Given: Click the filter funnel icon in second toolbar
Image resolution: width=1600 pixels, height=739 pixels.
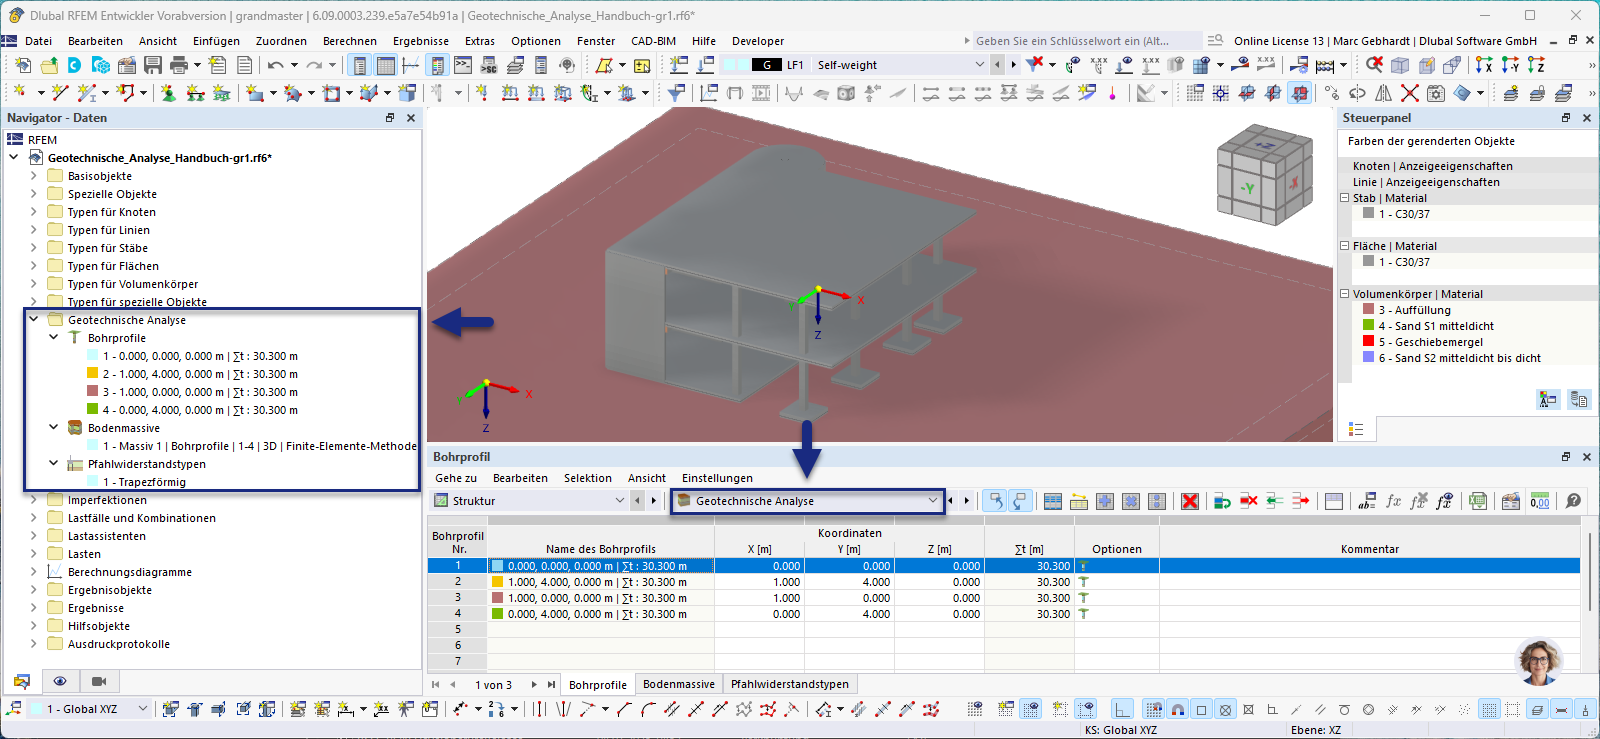Looking at the screenshot, I should (675, 92).
